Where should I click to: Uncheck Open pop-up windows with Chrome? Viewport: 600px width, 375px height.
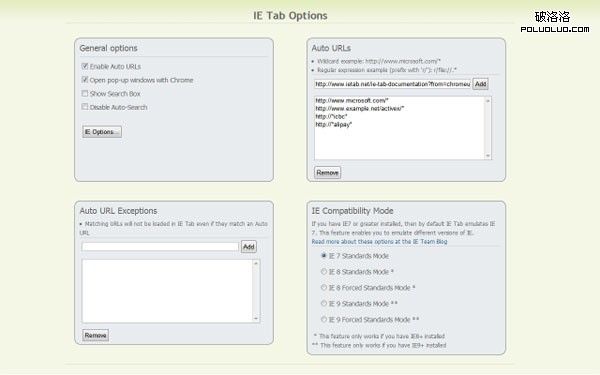85,80
